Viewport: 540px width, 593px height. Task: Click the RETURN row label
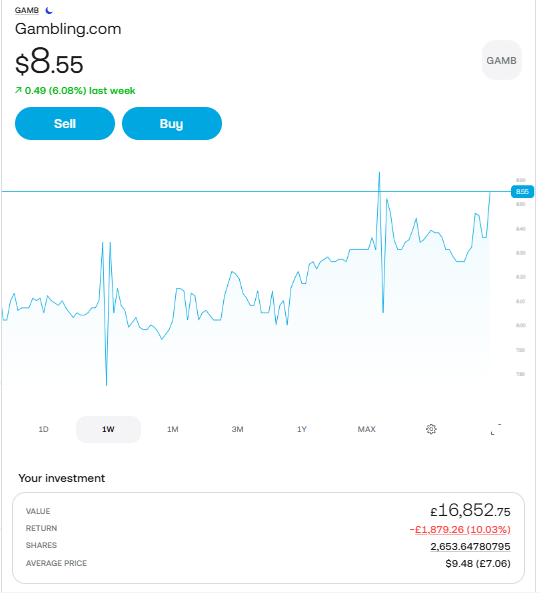pyautogui.click(x=41, y=528)
